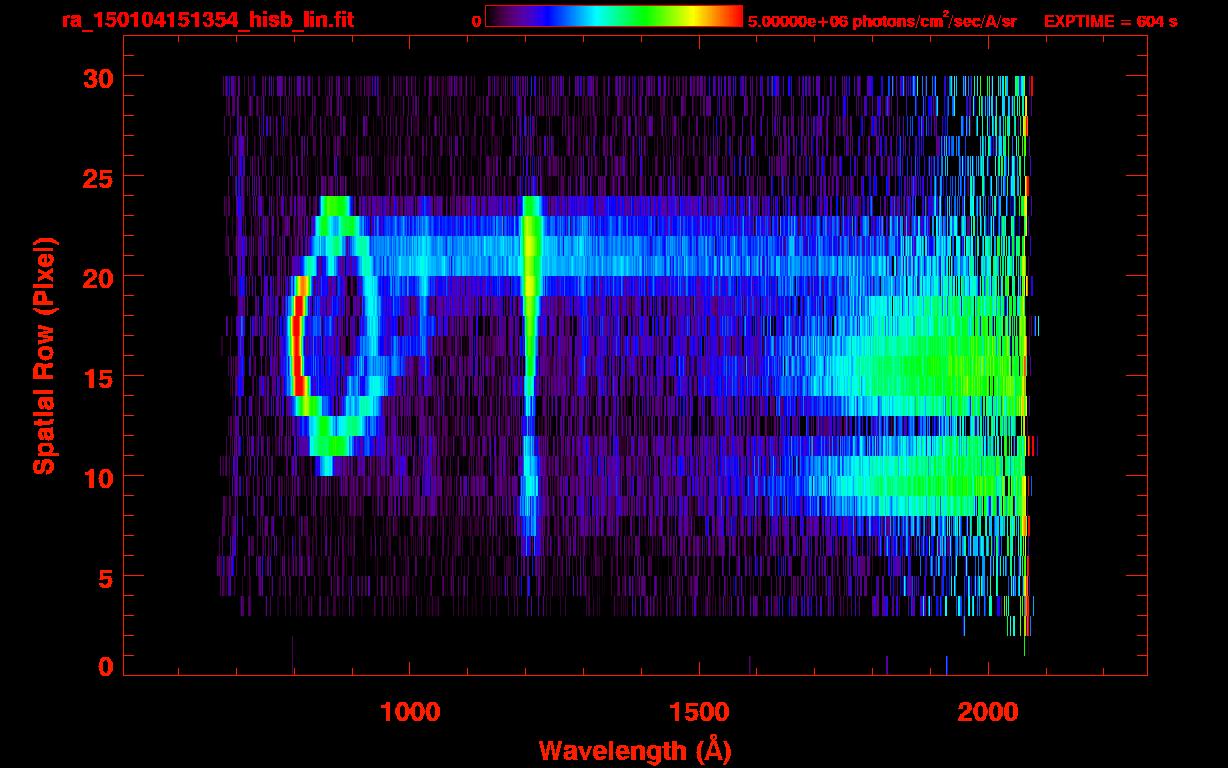This screenshot has width=1228, height=768.
Task: Click the 25 spatial row tick label
Action: point(97,177)
